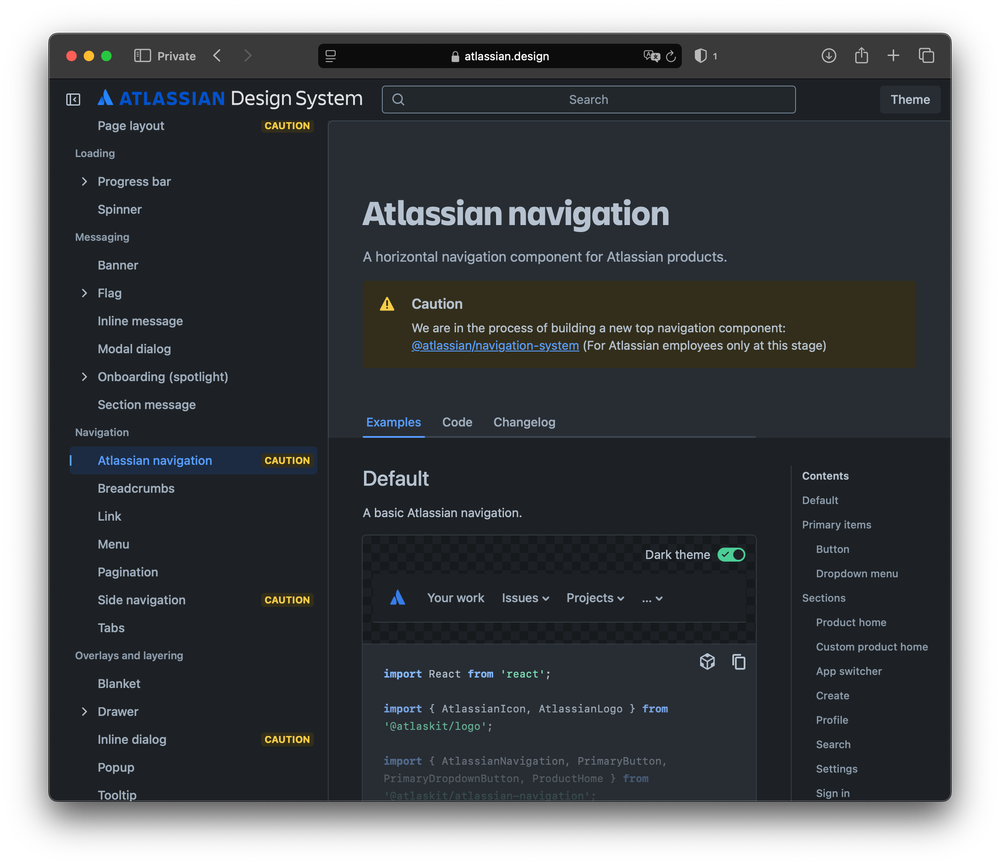
Task: Click the search magnifier icon
Action: [x=397, y=99]
